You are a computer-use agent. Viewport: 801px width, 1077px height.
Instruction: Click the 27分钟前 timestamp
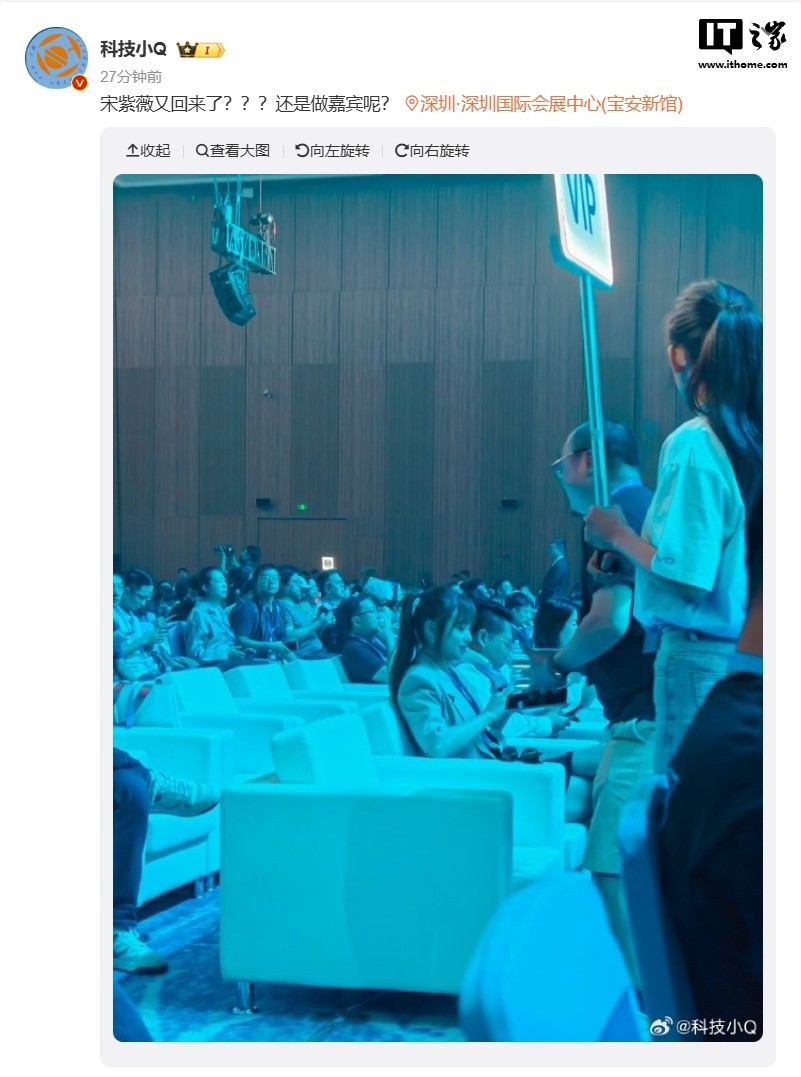[131, 76]
